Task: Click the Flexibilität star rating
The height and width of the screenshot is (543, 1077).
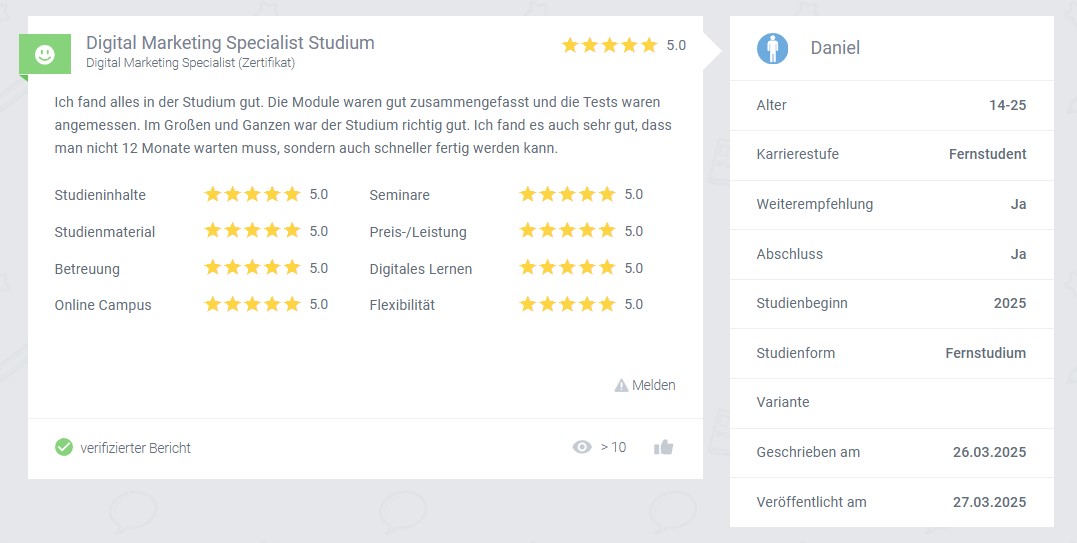Action: coord(567,304)
